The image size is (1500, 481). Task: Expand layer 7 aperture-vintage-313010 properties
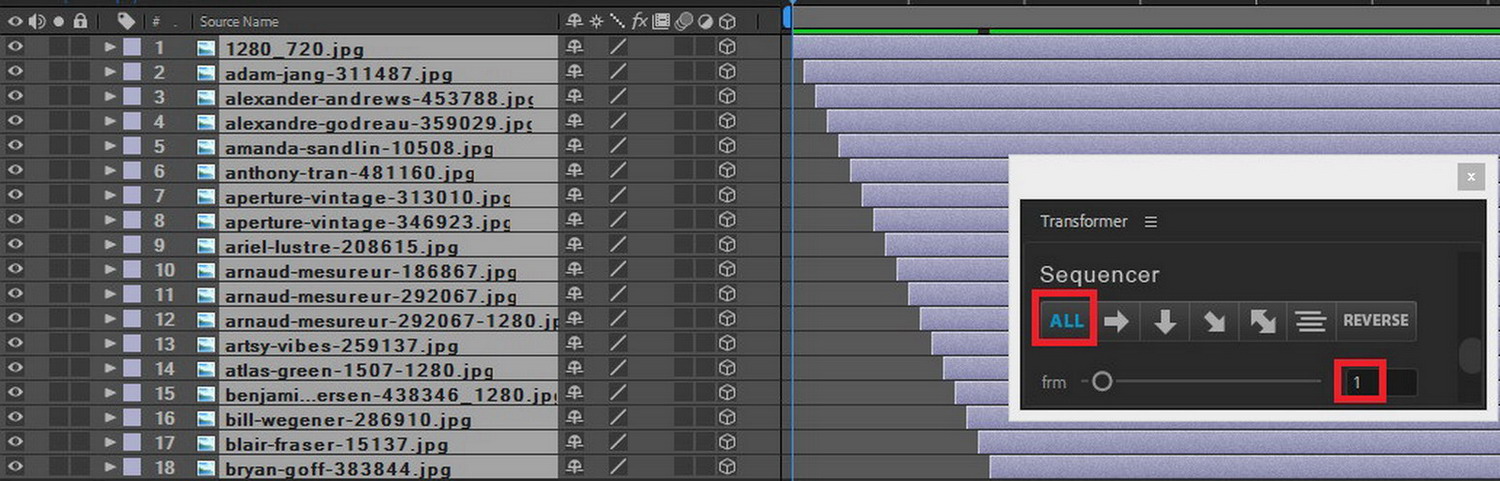[111, 195]
